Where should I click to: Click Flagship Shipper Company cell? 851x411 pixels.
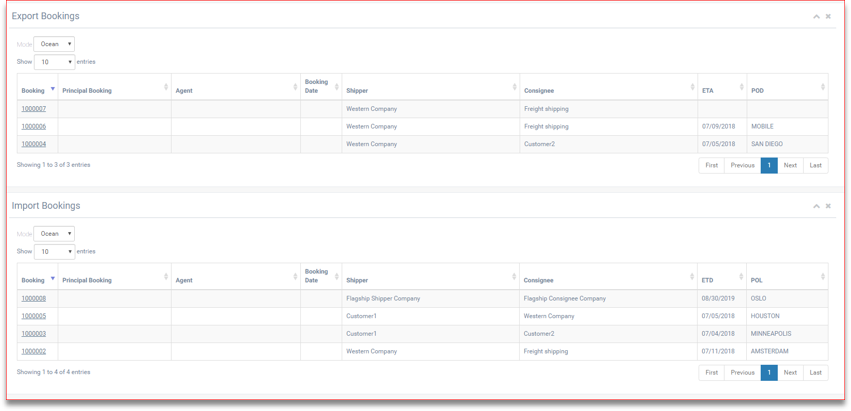431,299
